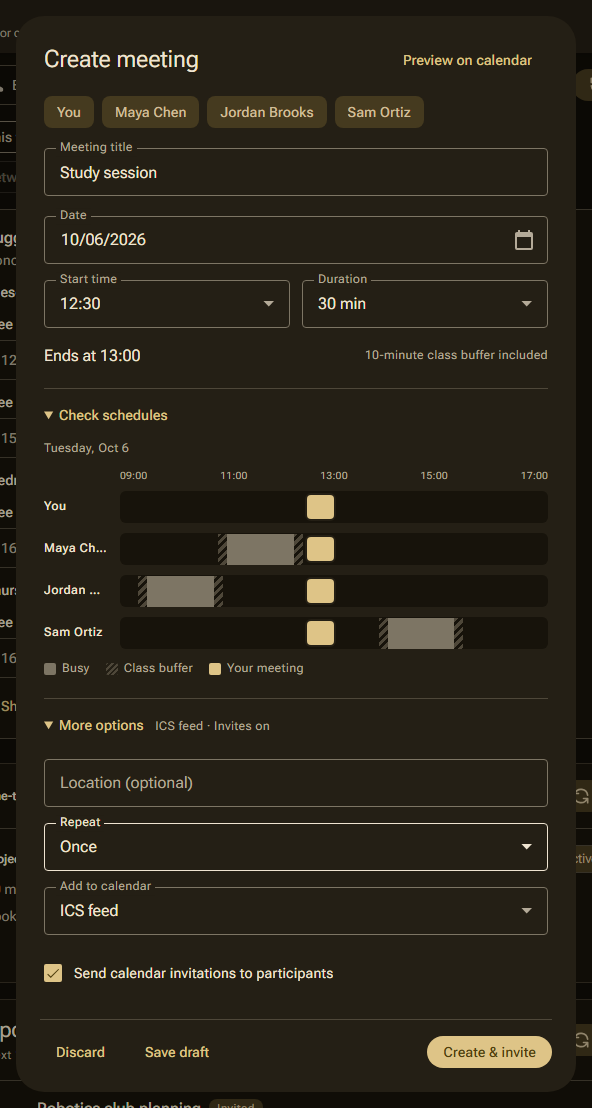
Task: Focus the Location (optional) field
Action: 295,783
